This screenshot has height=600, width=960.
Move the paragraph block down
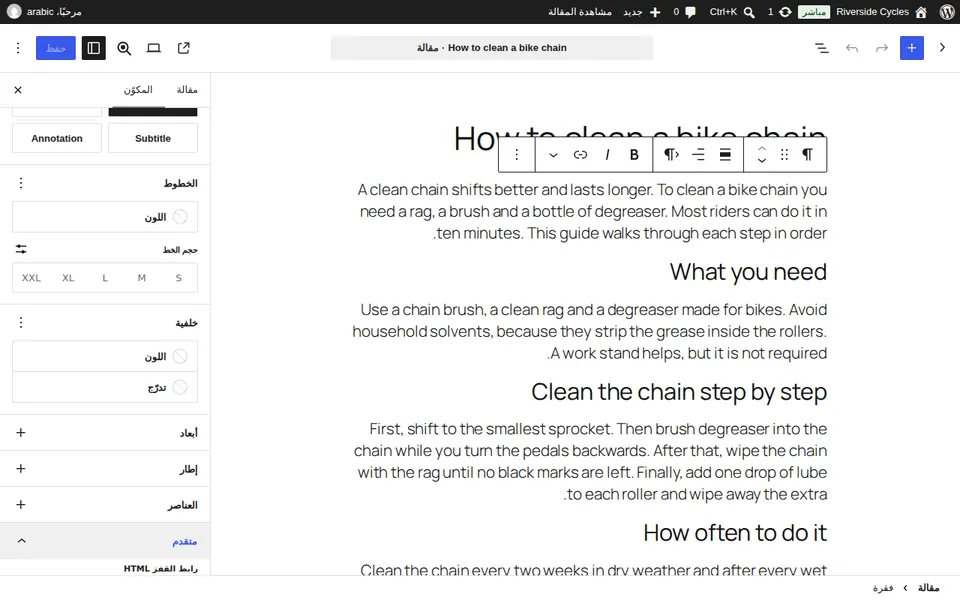point(762,160)
